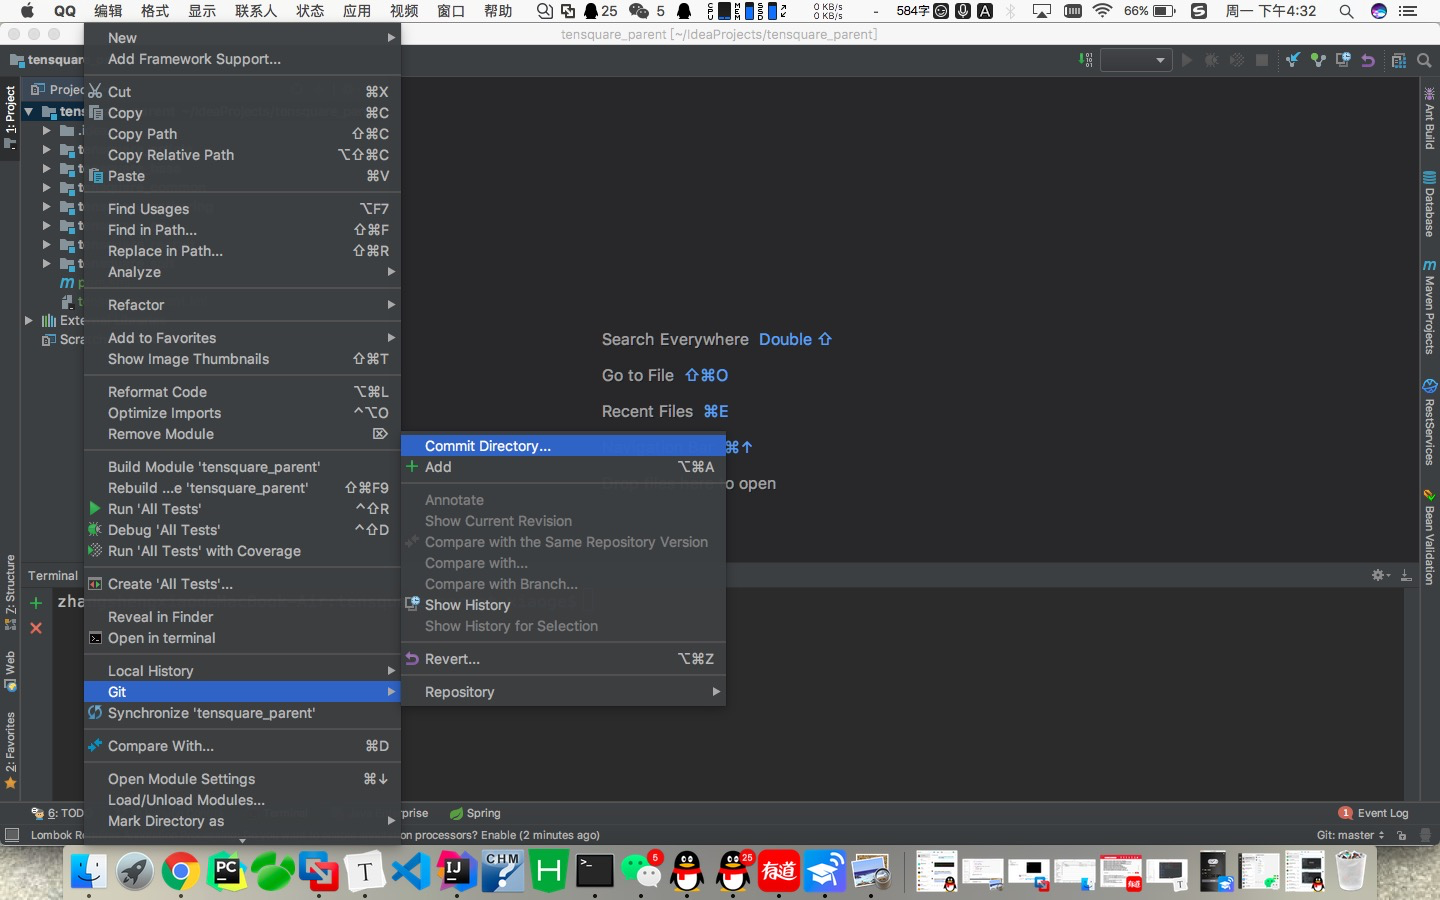Open the Ant Build side tab
The width and height of the screenshot is (1440, 900).
(1429, 118)
